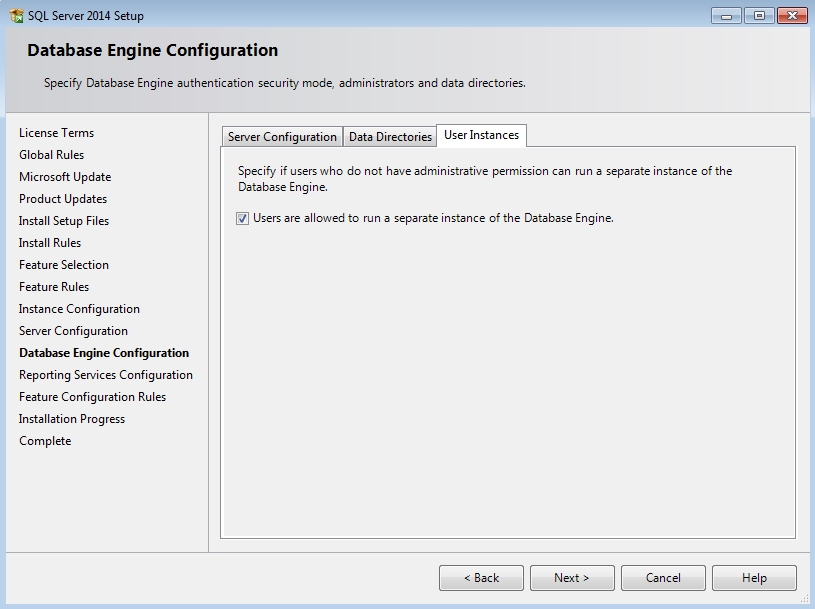Select License Terms in the sidebar
Screen dimensions: 815x609
point(55,132)
